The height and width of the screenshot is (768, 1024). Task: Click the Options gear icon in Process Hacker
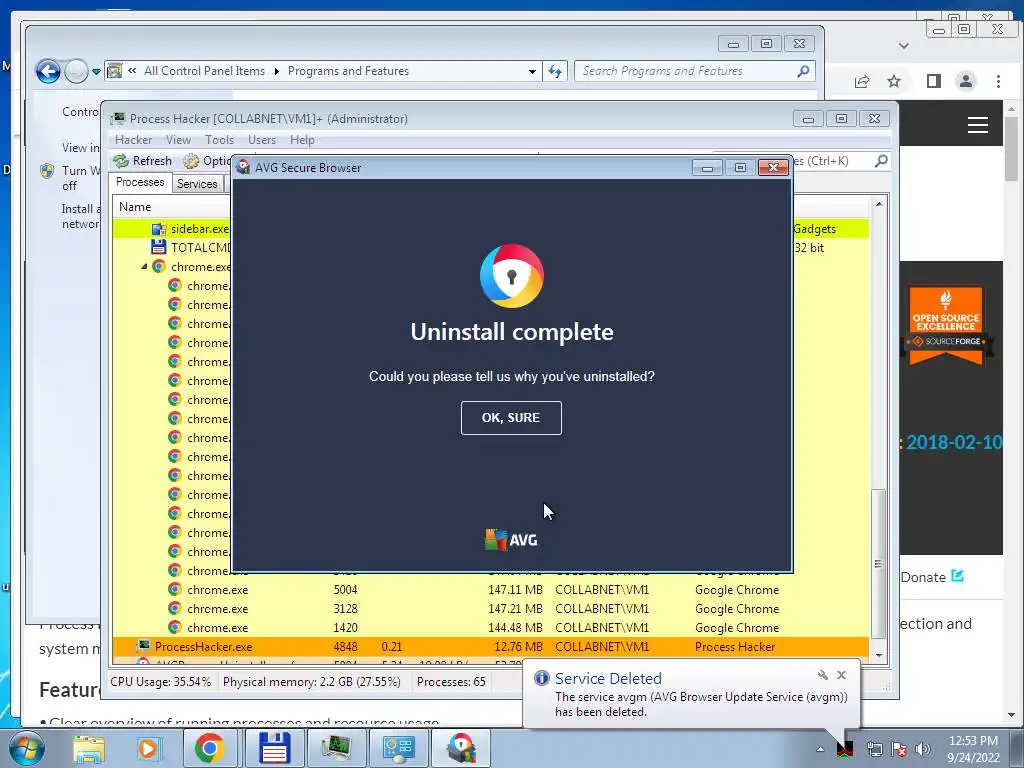coord(191,161)
